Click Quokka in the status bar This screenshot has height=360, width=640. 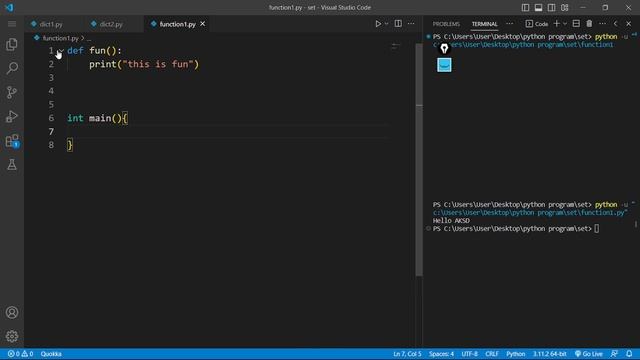pyautogui.click(x=51, y=354)
